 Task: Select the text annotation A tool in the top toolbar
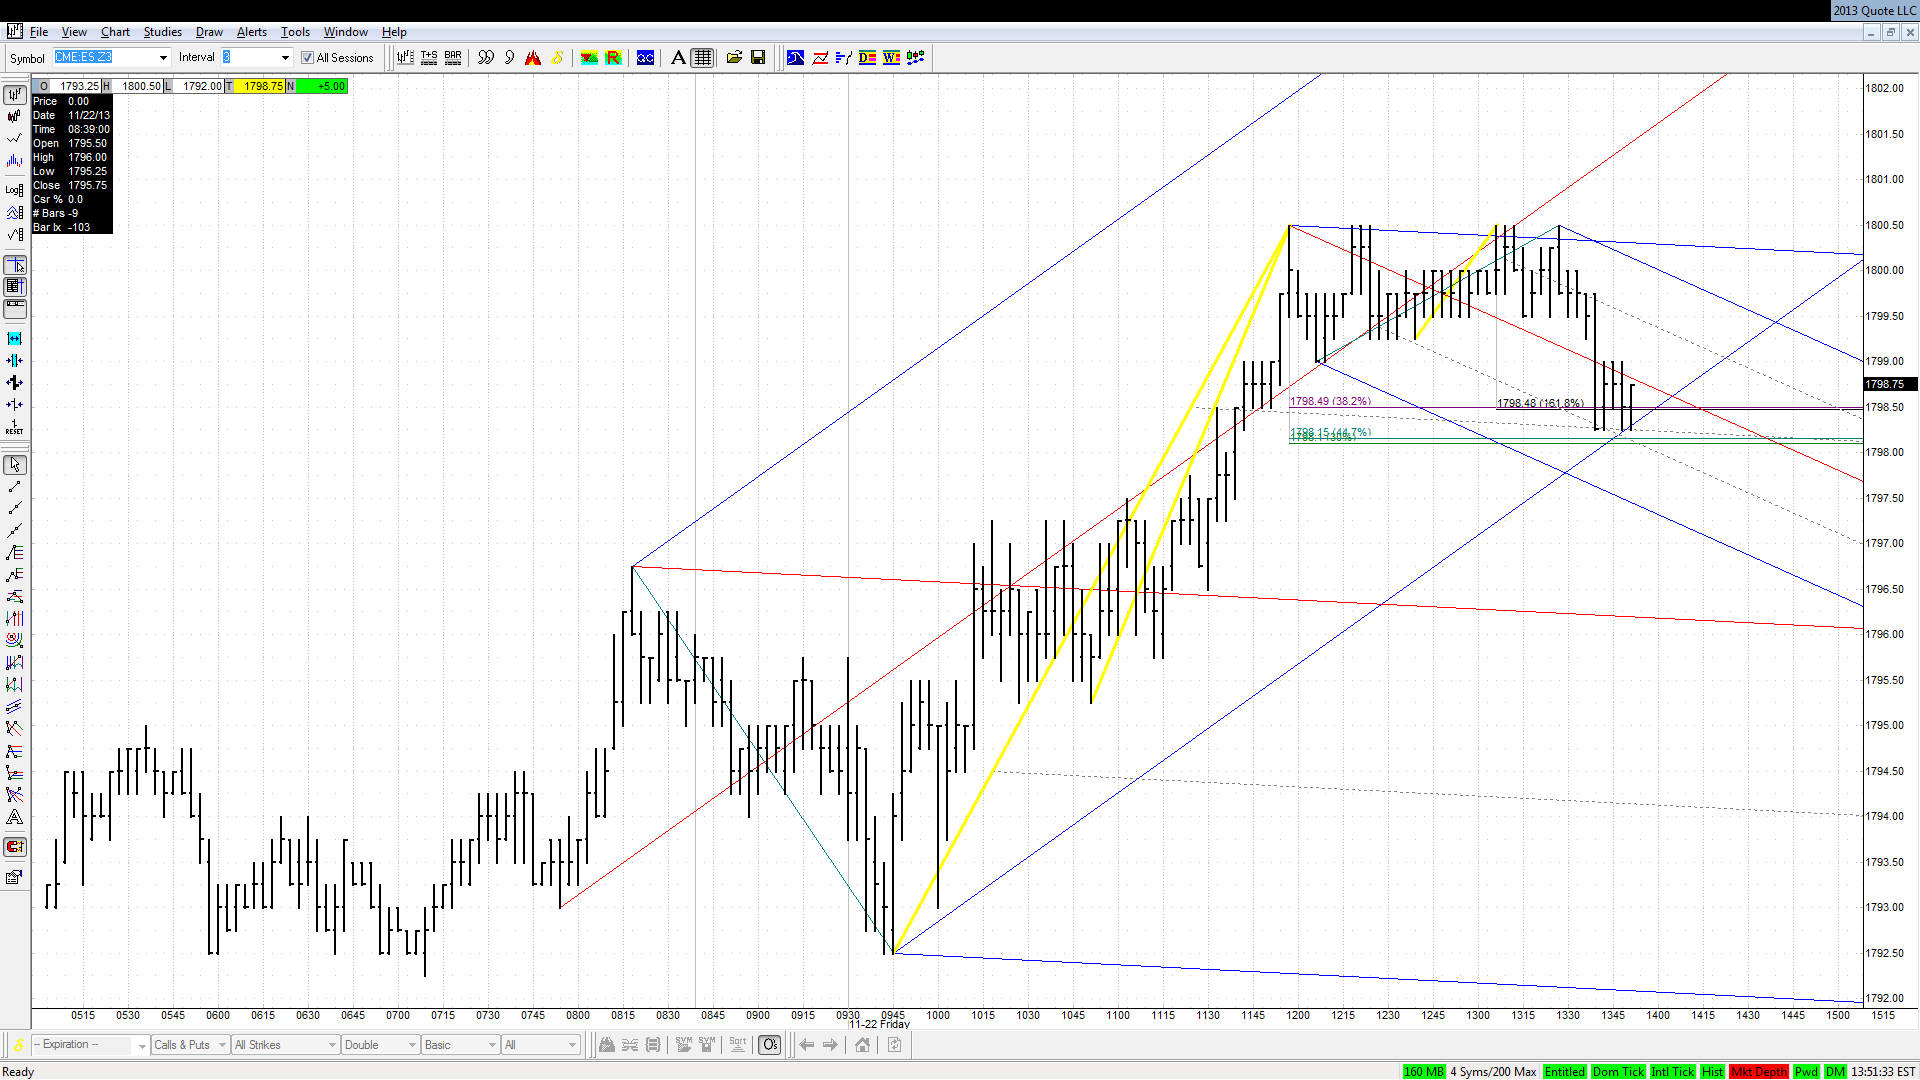678,58
